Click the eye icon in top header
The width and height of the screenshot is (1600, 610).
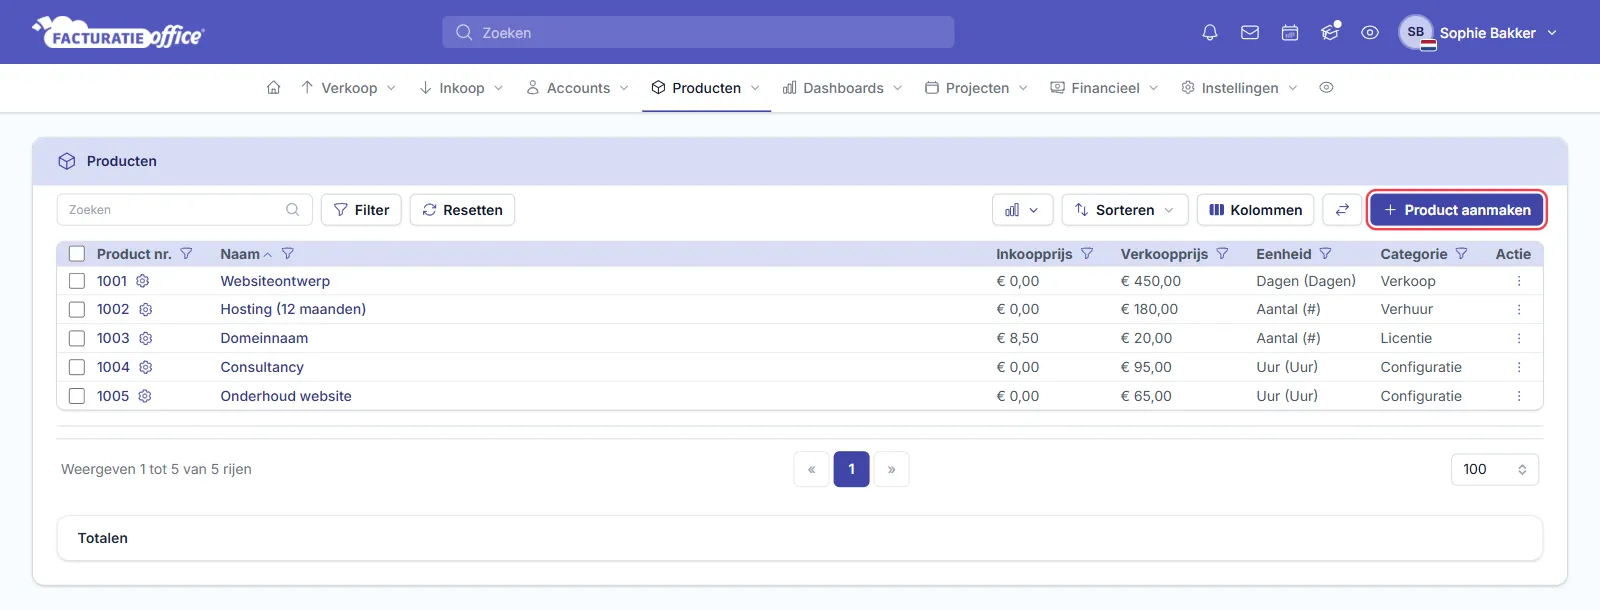[x=1370, y=33]
